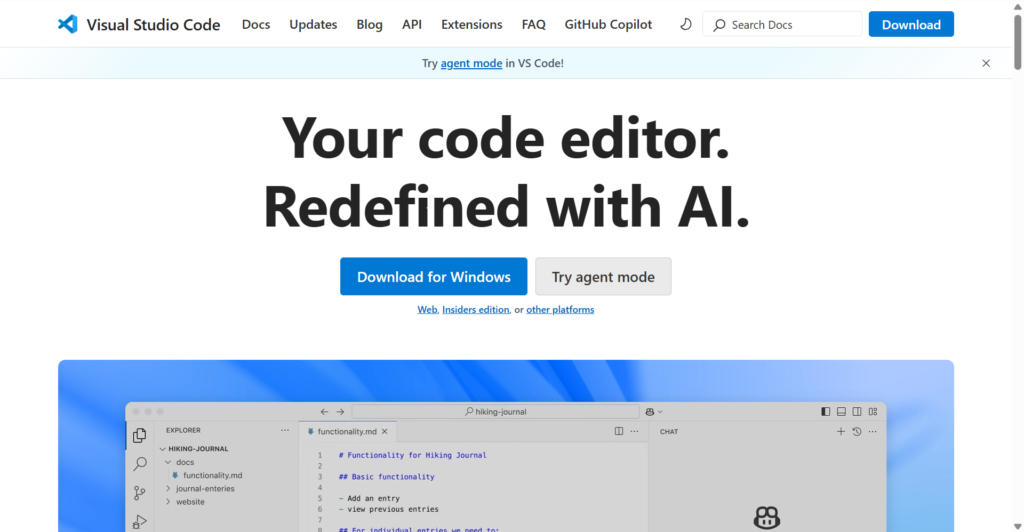Click the hero screenshot of the editor
The width and height of the screenshot is (1024, 532).
point(506,446)
